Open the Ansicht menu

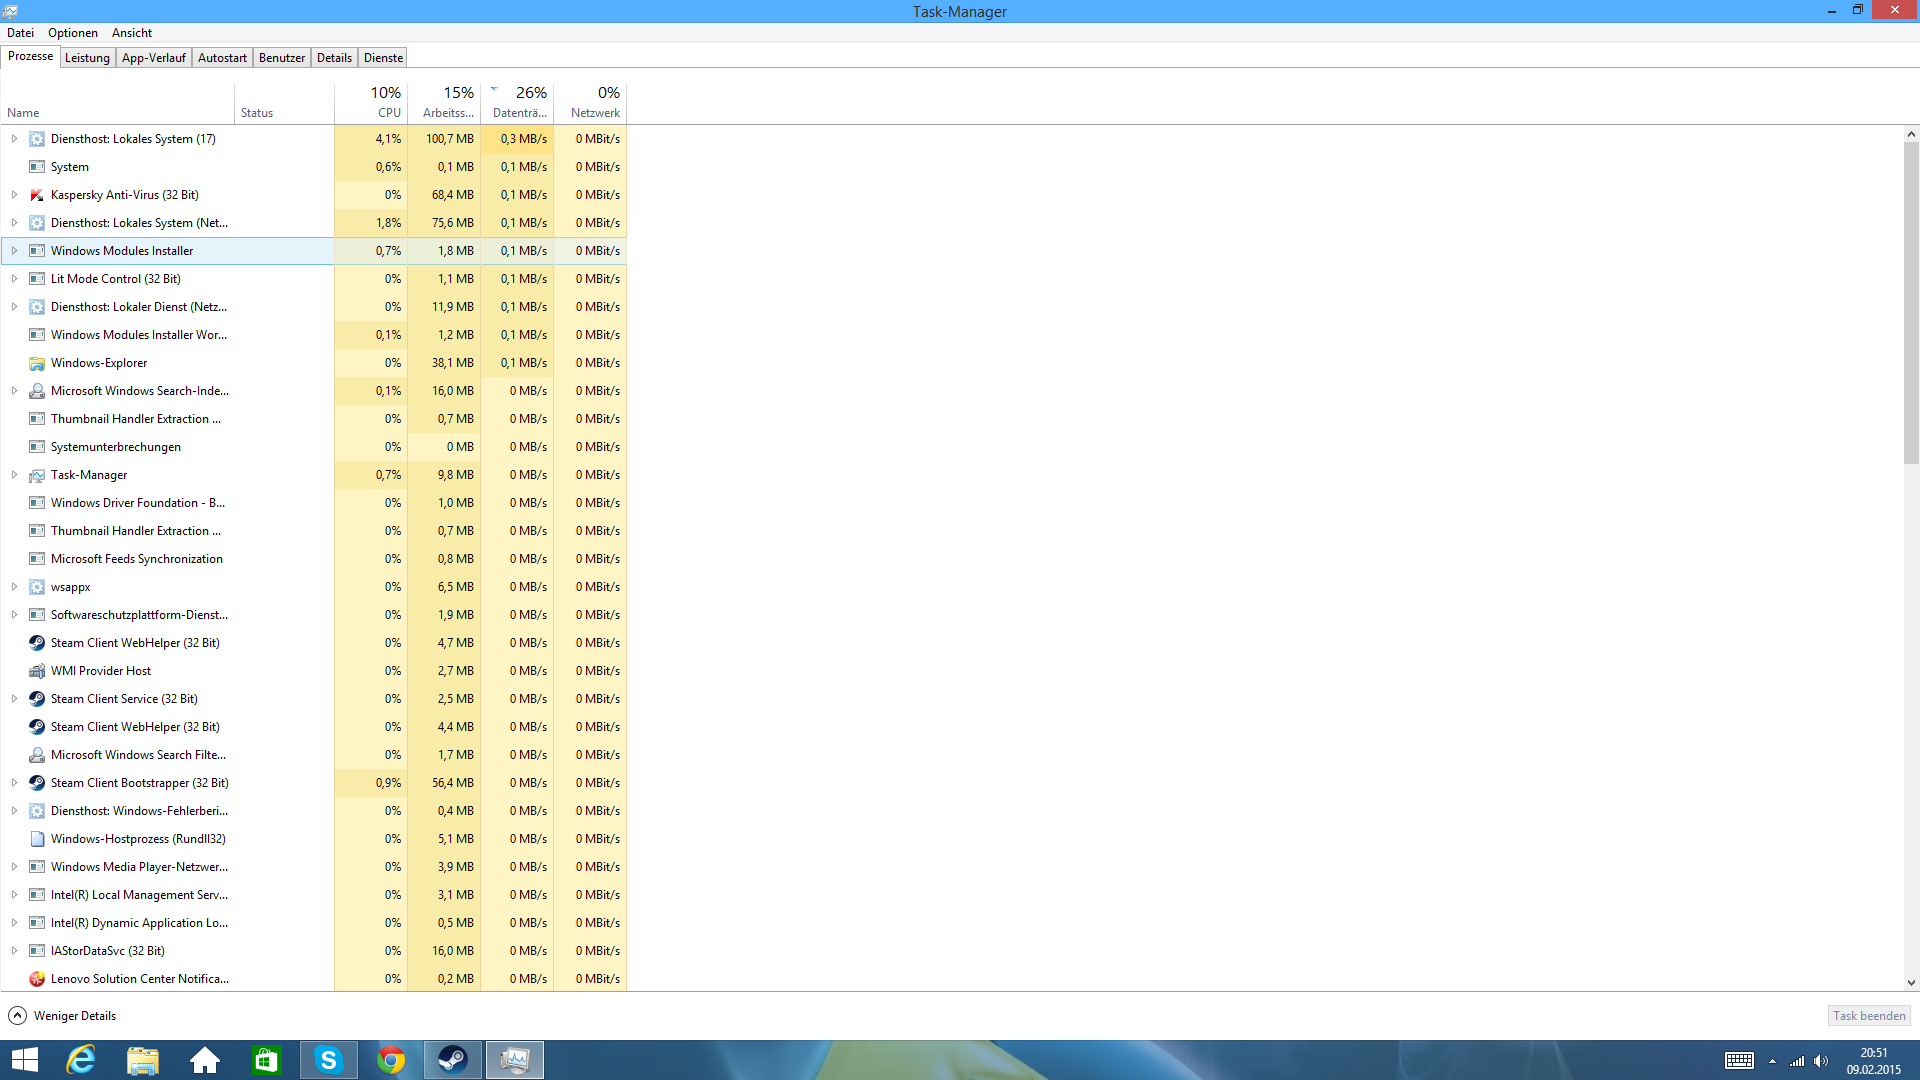[x=132, y=33]
